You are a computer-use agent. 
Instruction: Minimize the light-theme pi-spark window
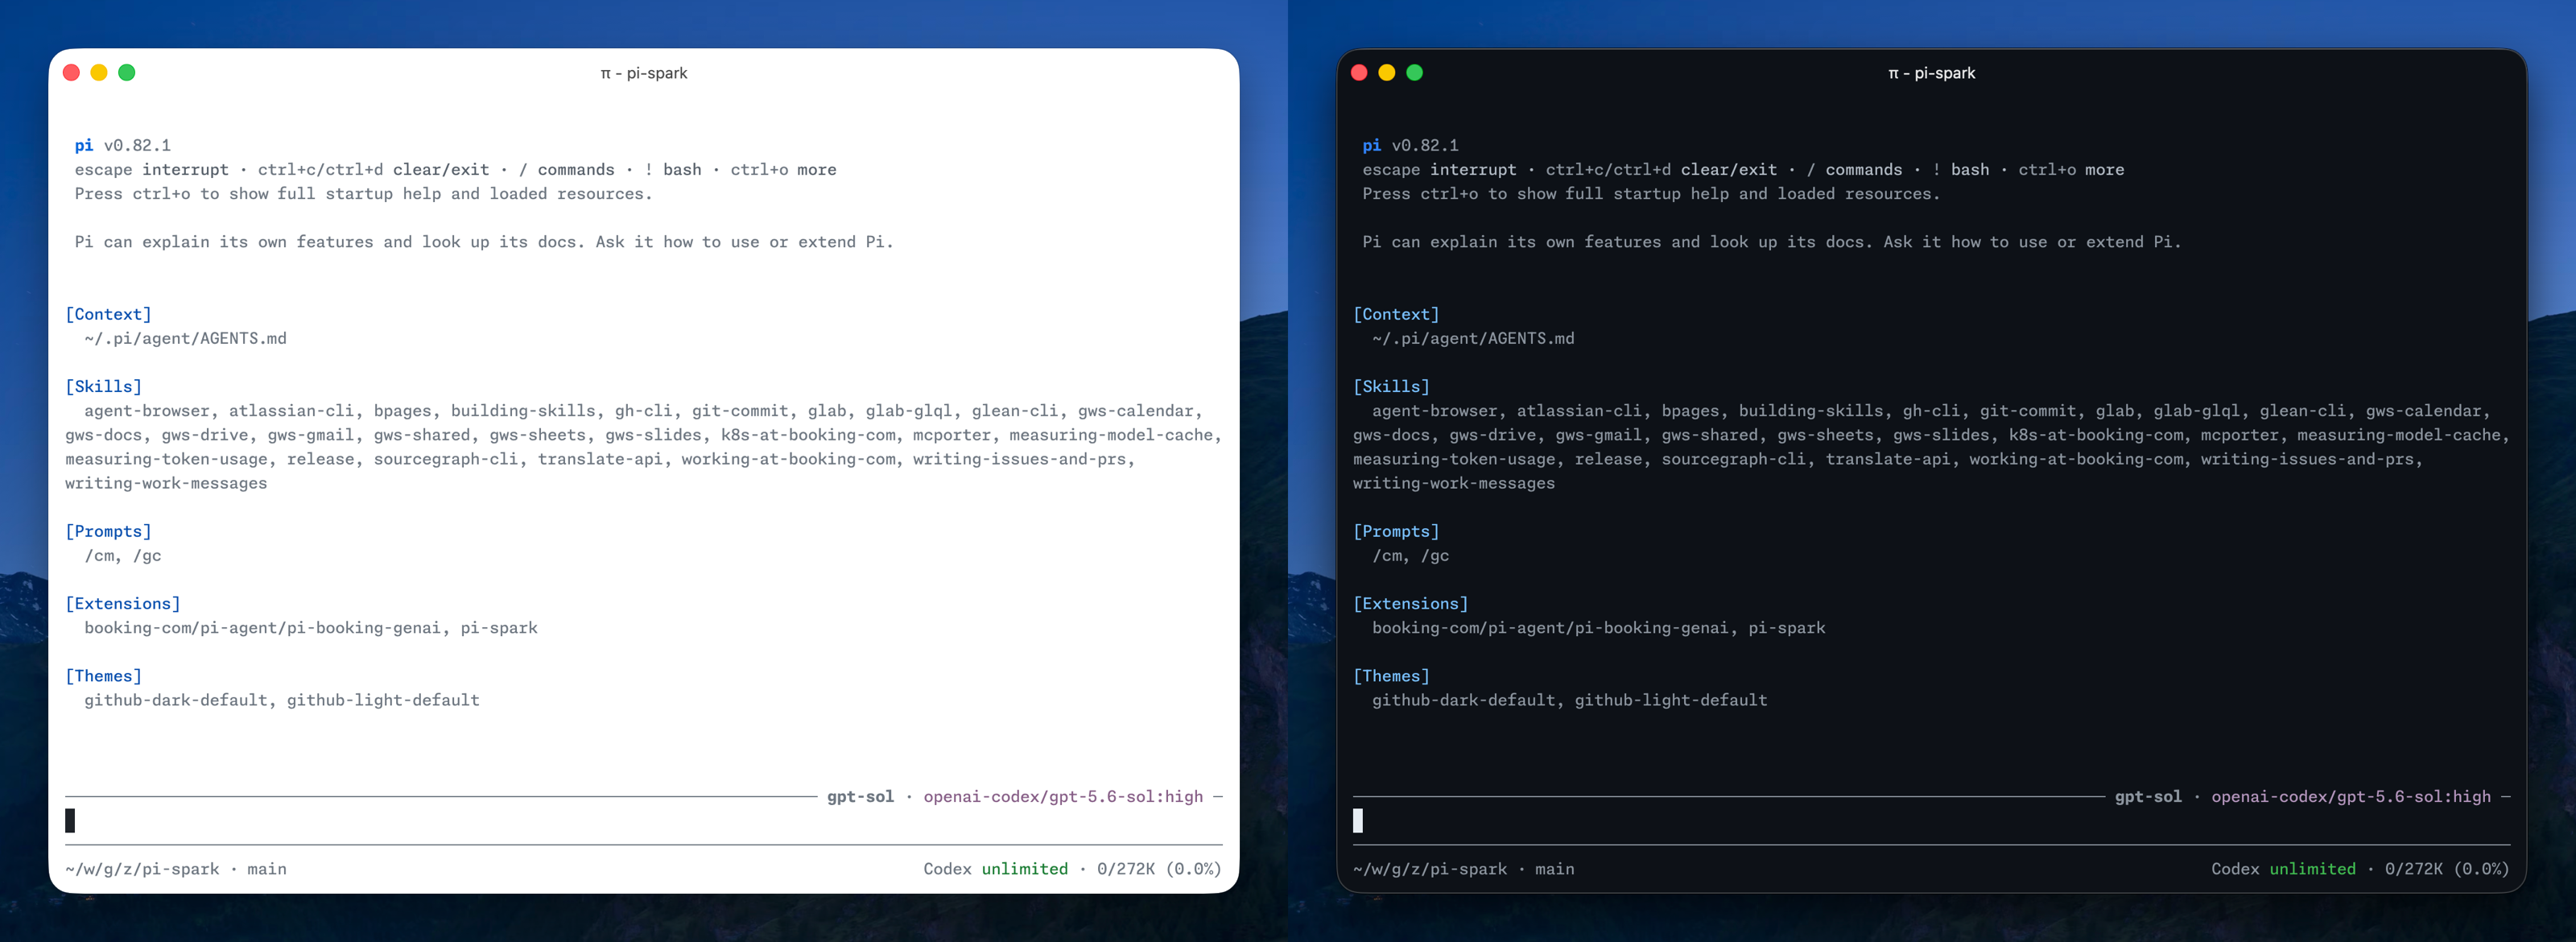pyautogui.click(x=99, y=72)
